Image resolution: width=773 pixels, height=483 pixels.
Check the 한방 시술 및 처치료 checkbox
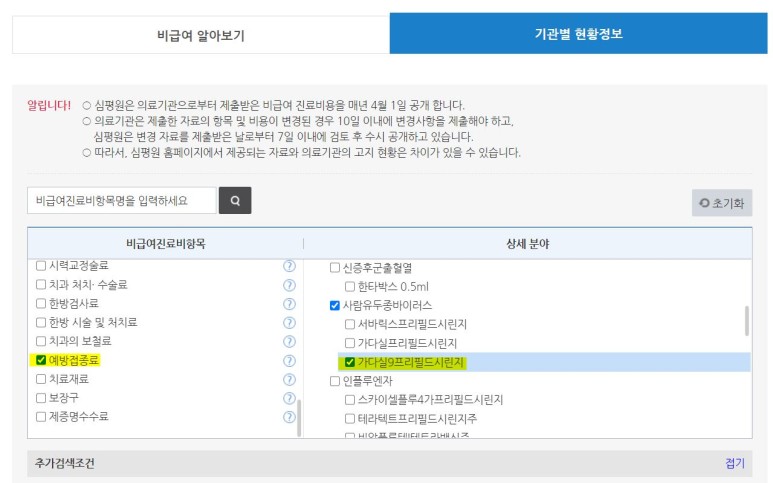pos(41,322)
